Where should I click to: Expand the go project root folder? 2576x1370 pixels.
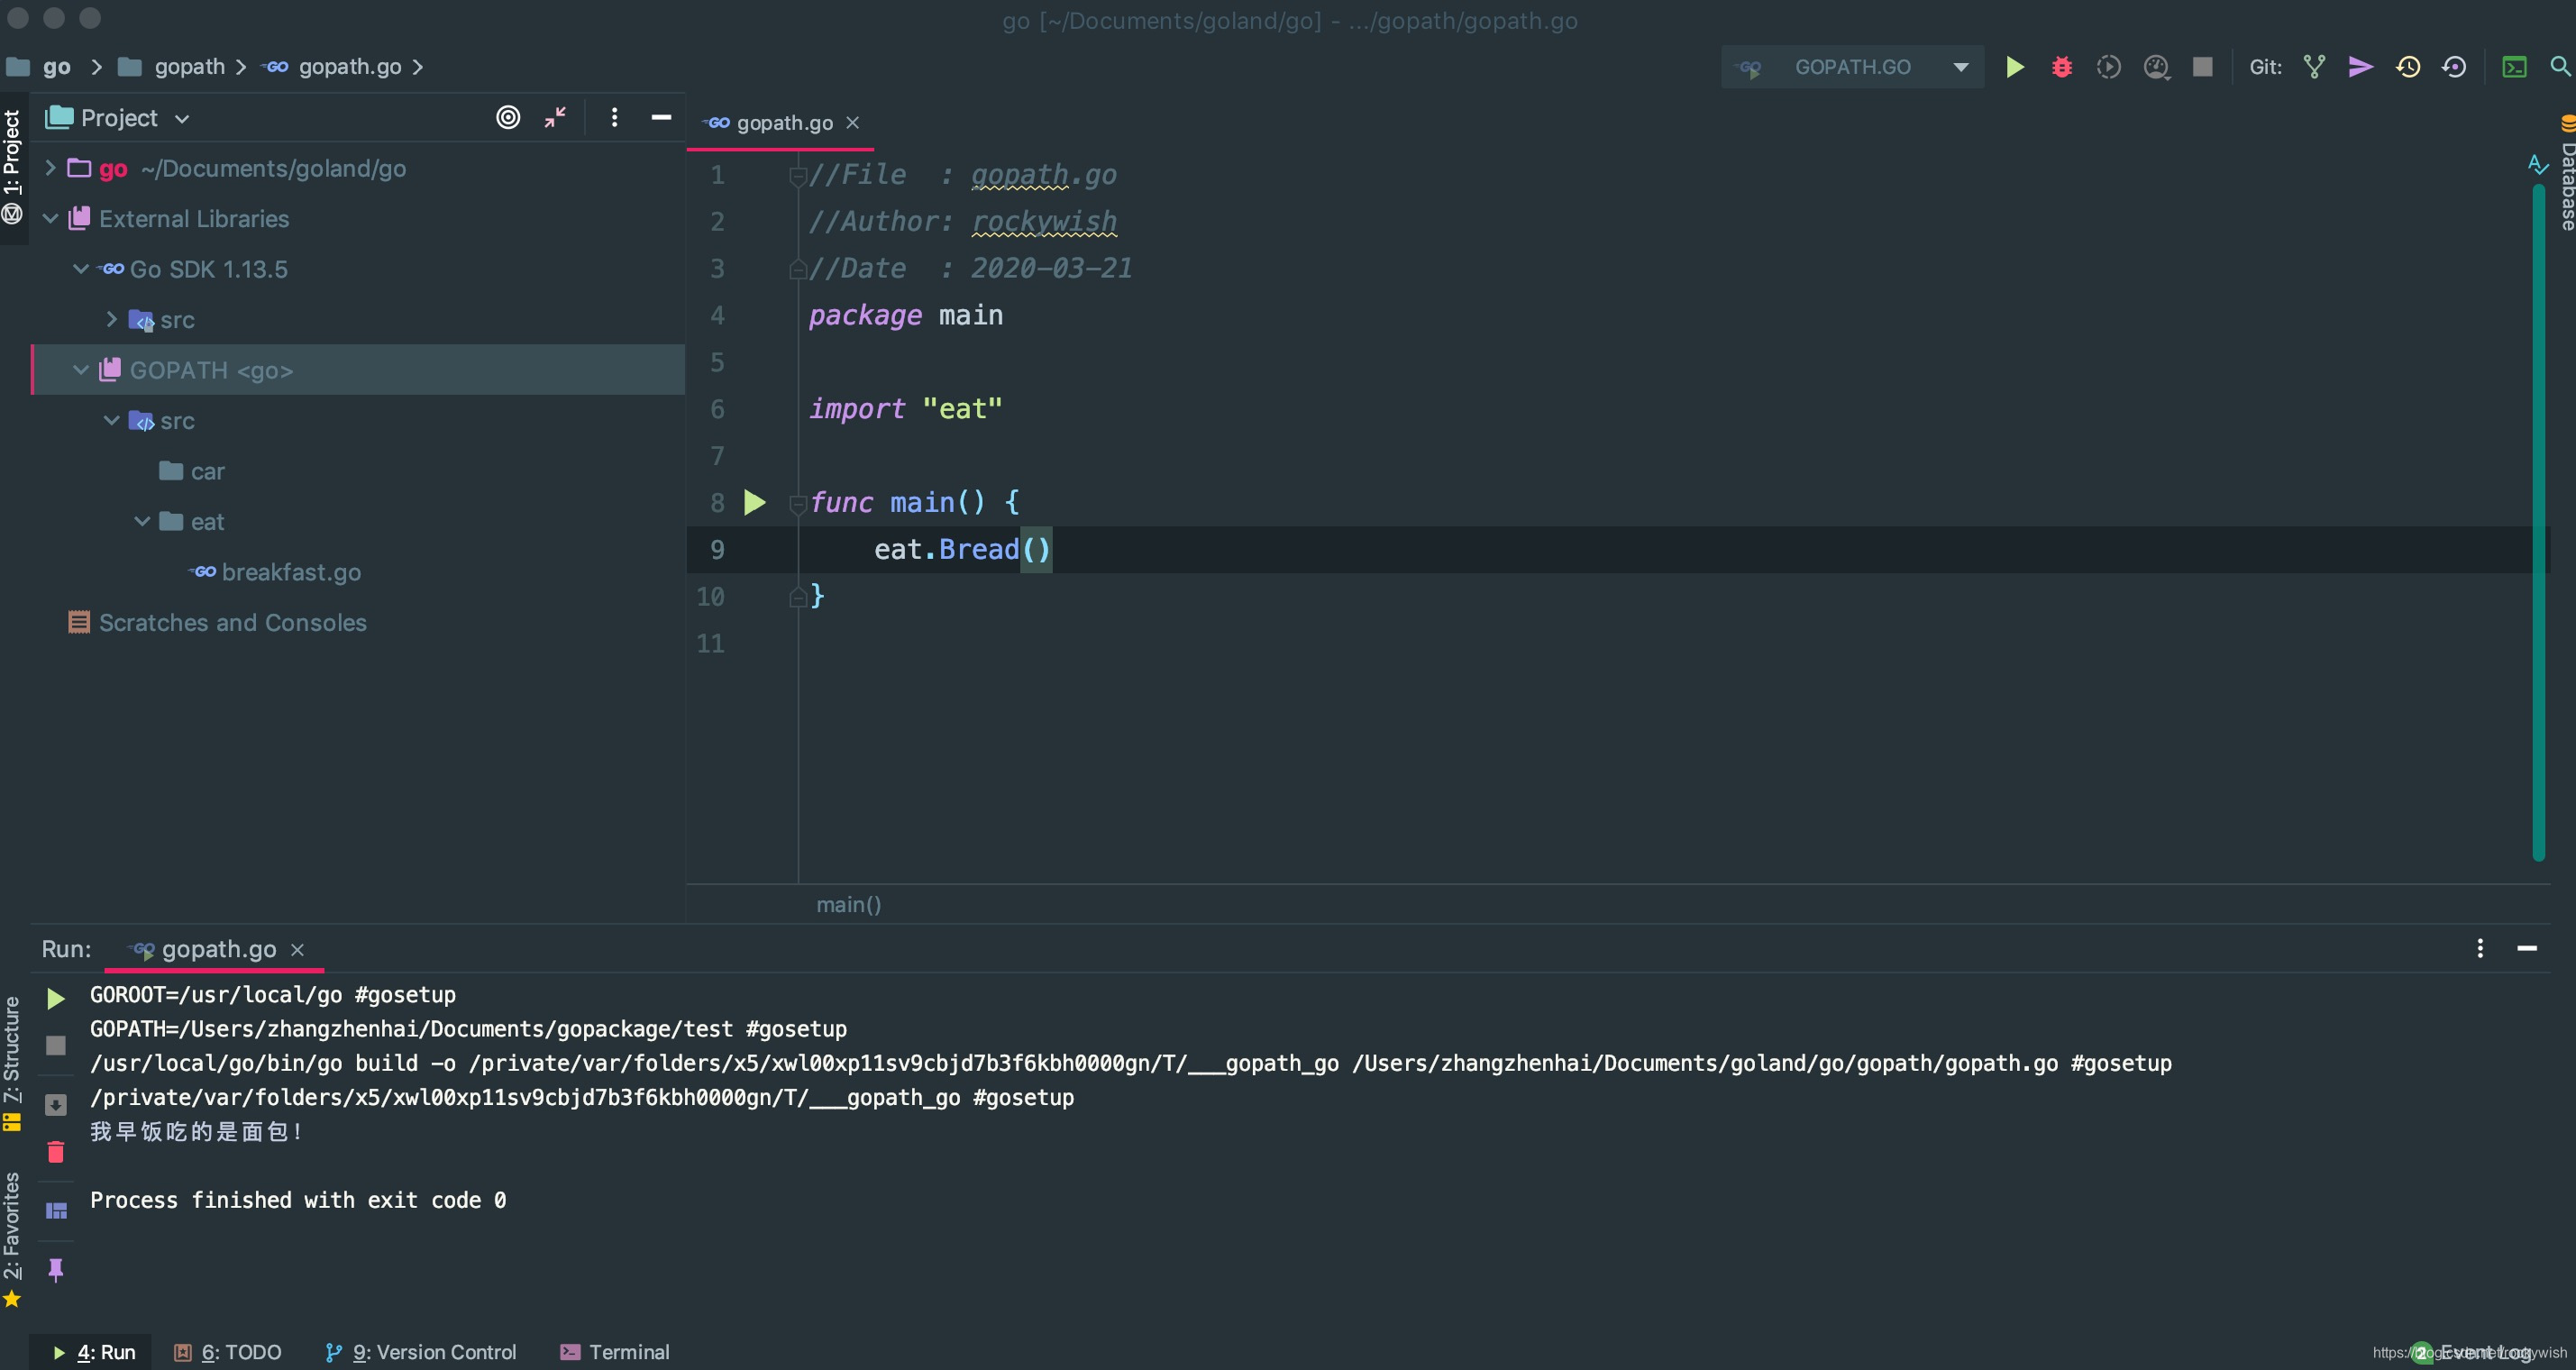50,168
